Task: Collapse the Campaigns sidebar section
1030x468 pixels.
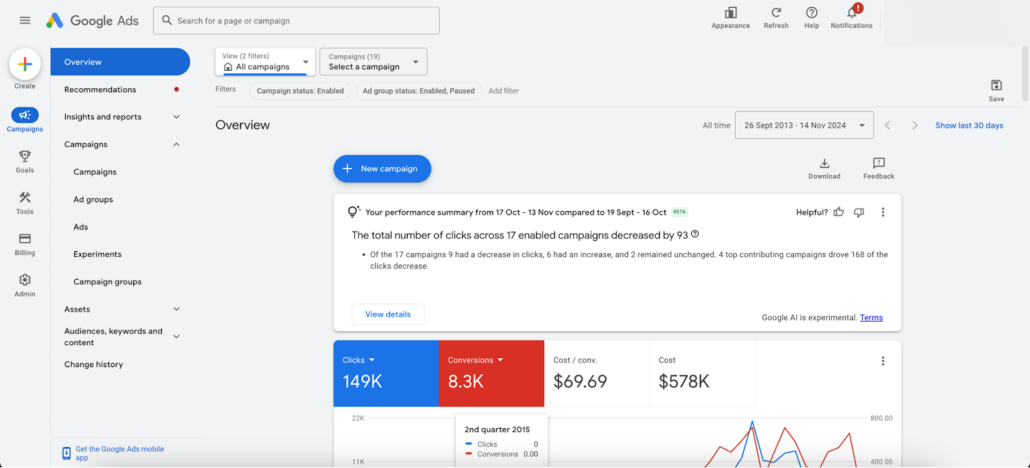Action: pos(176,145)
